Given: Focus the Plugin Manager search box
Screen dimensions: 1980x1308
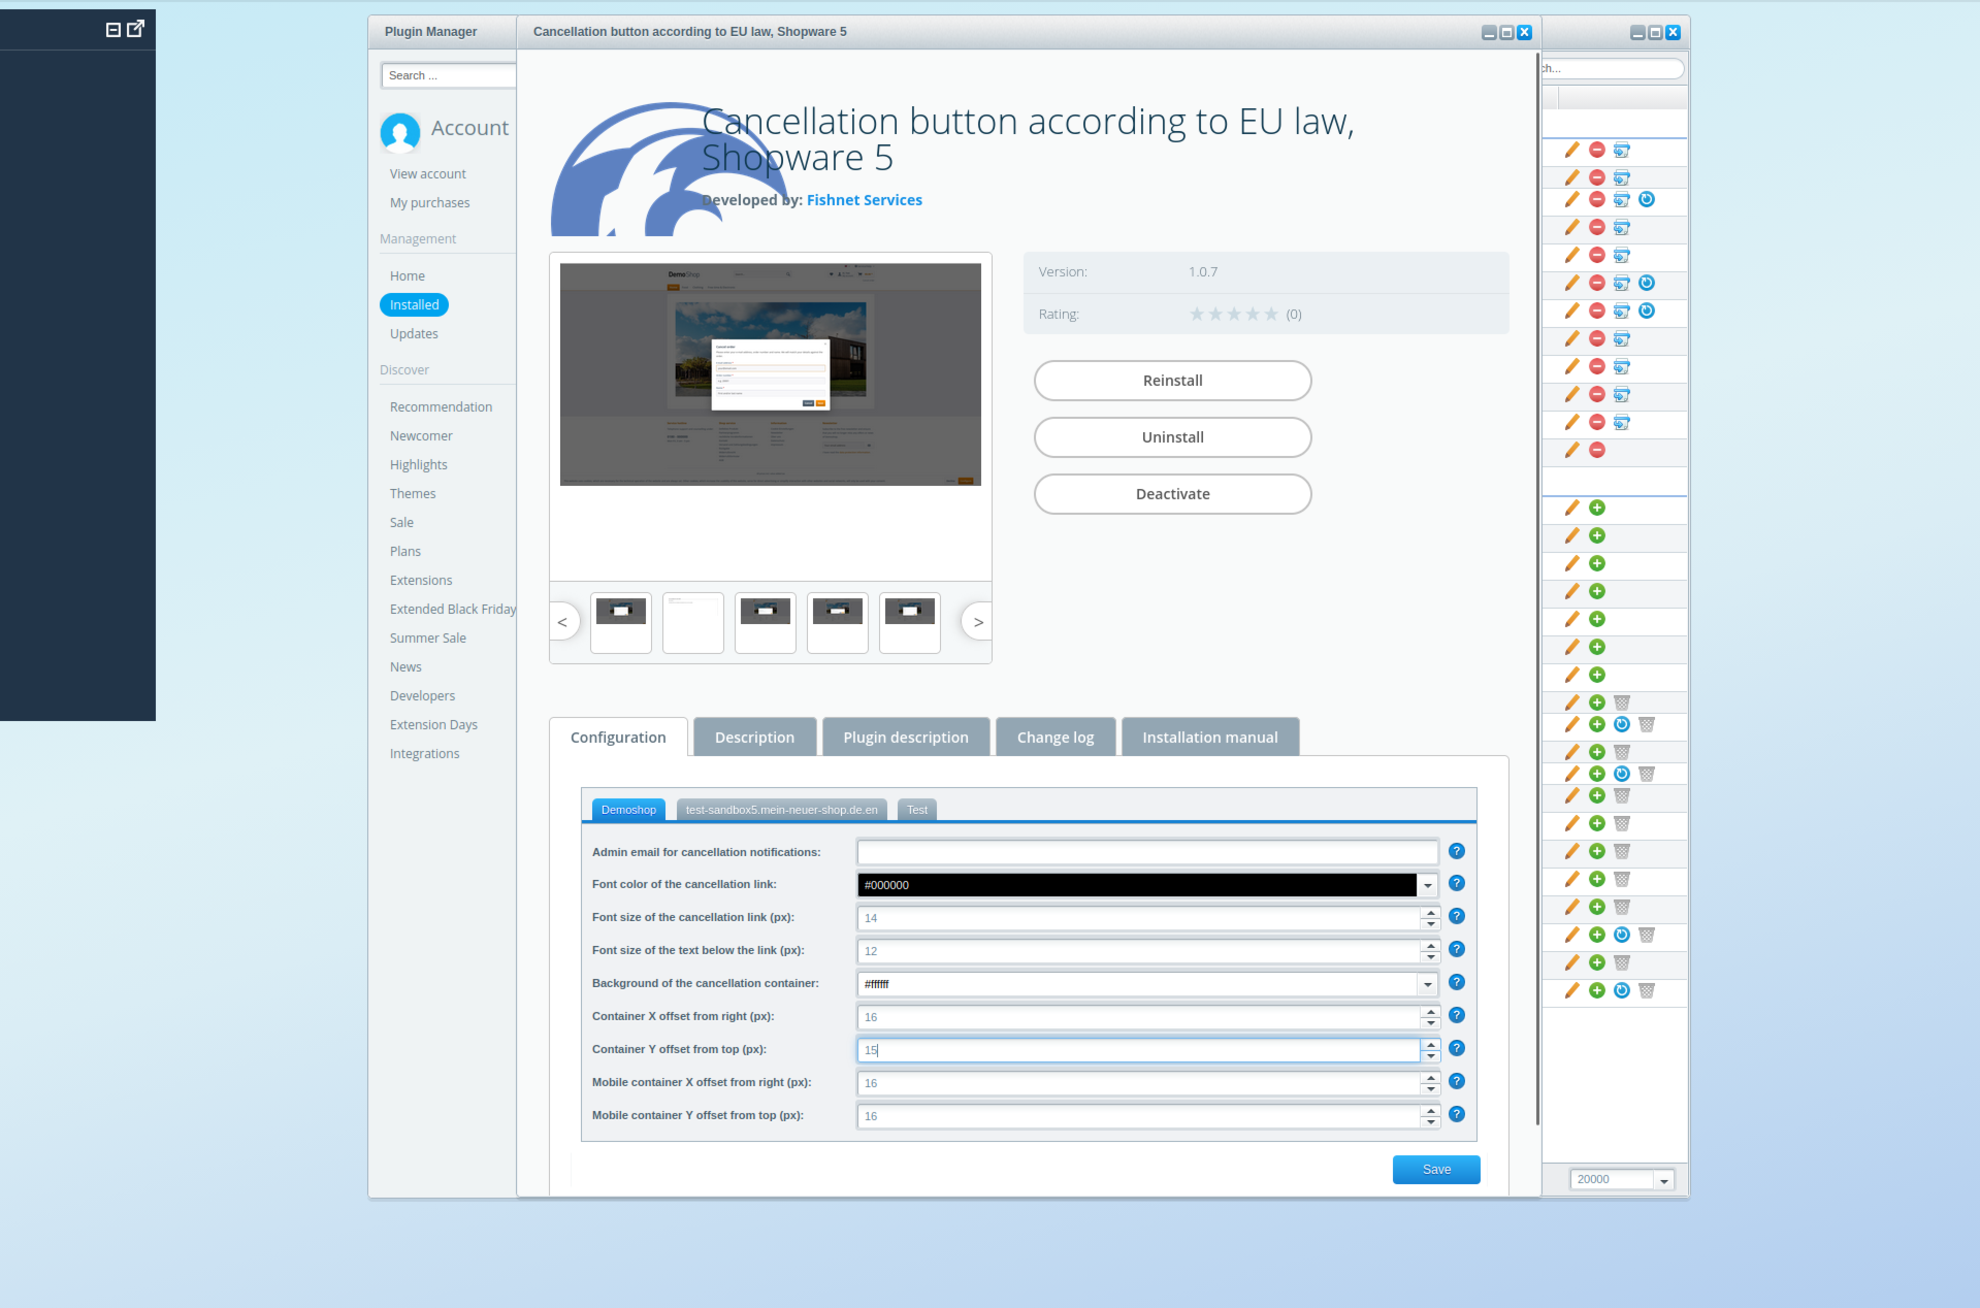Looking at the screenshot, I should [448, 75].
